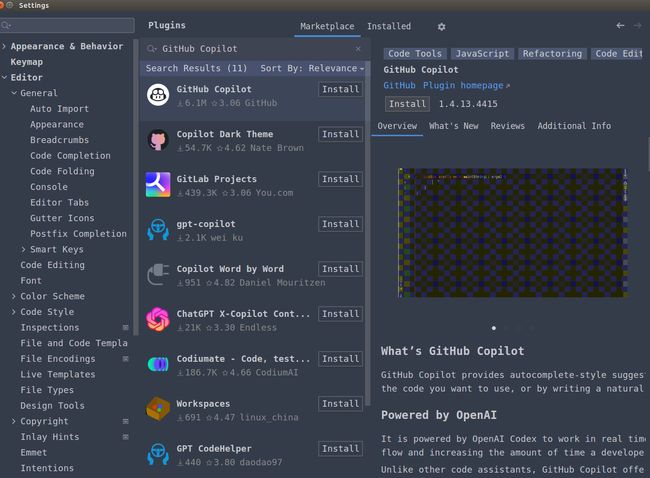Switch to the Marketplace tab
This screenshot has width=650, height=478.
327,26
